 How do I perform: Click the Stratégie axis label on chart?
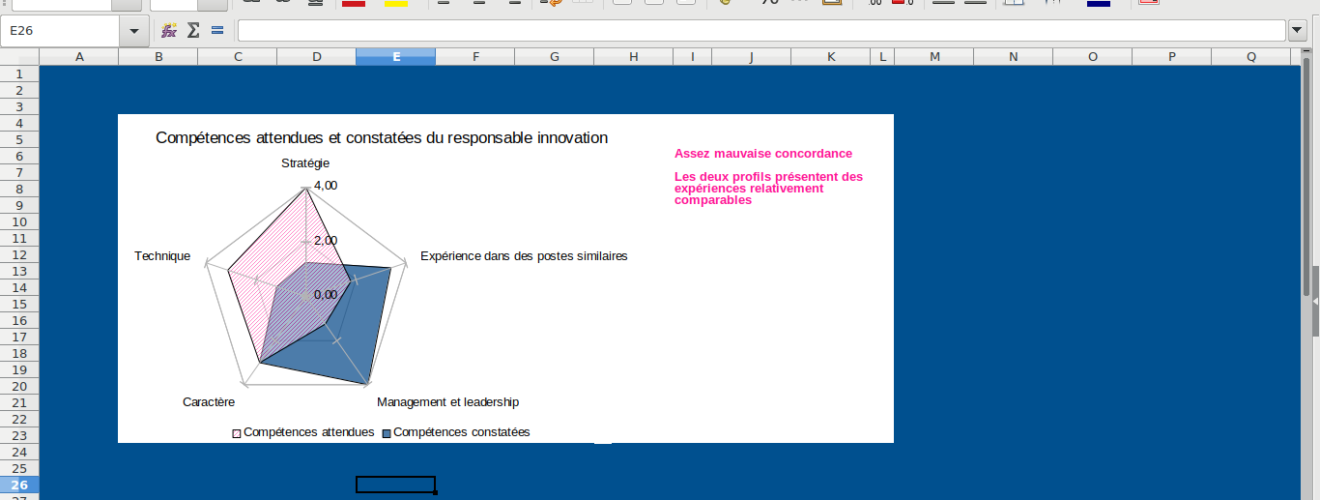(x=305, y=163)
